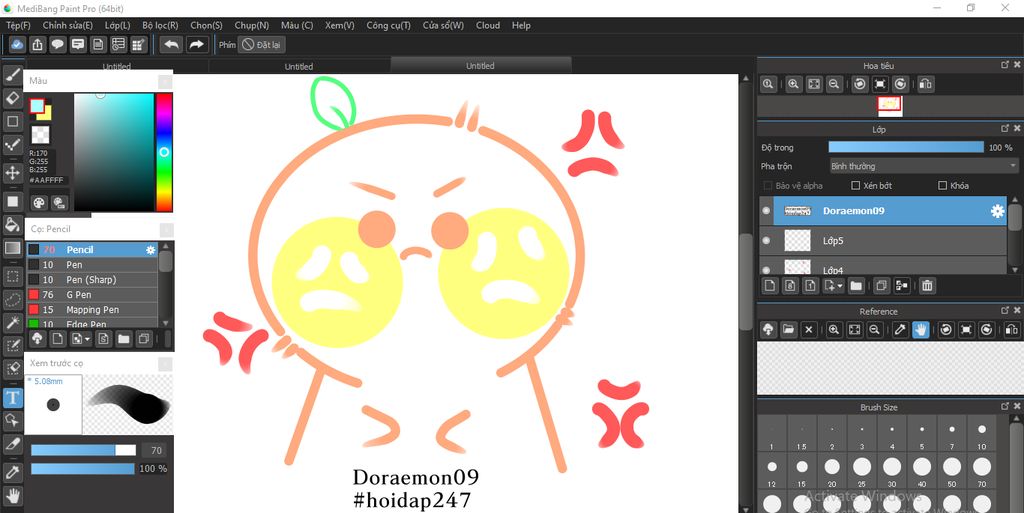Click the canvas vertical scrollbar

pos(745,283)
